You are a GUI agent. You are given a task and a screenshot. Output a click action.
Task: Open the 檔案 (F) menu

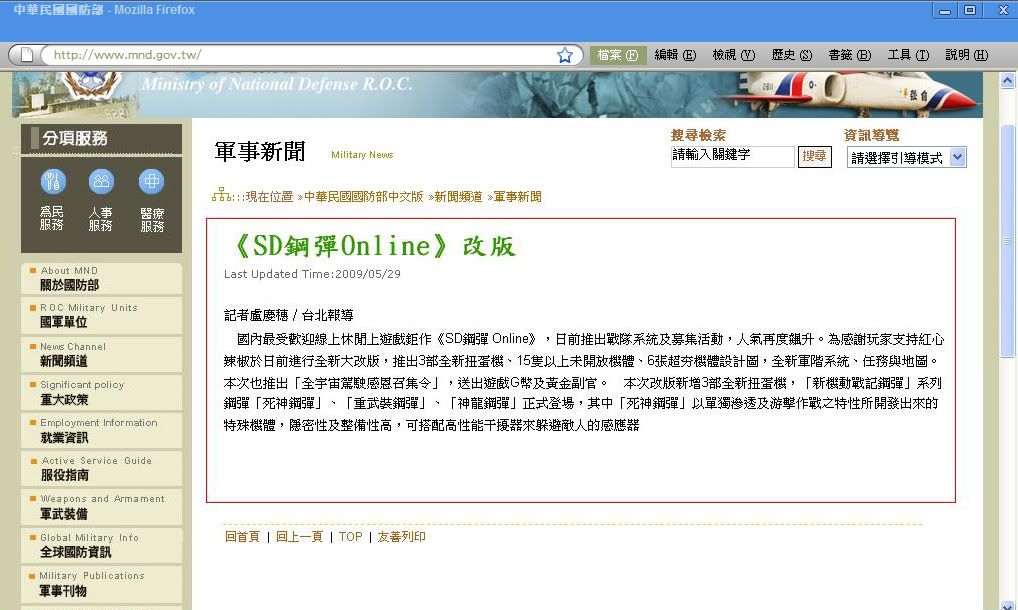click(x=617, y=55)
